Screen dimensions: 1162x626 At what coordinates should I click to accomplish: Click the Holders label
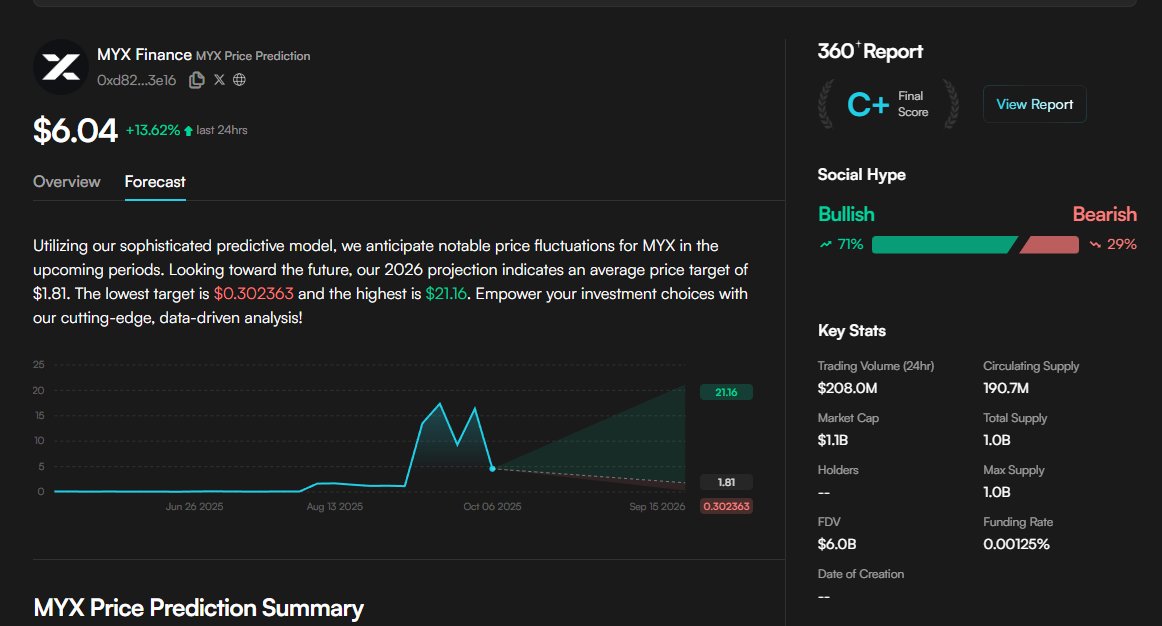coord(838,470)
